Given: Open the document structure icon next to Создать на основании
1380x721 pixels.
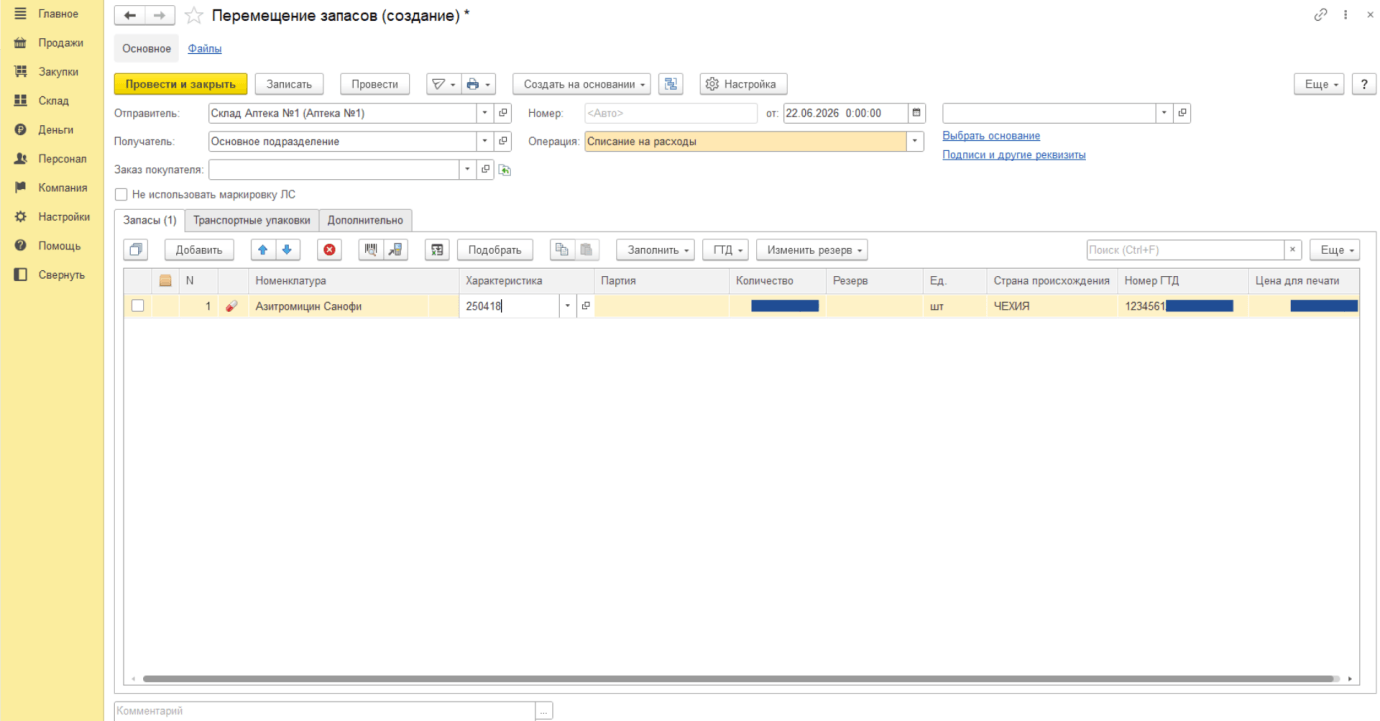Looking at the screenshot, I should pyautogui.click(x=670, y=84).
